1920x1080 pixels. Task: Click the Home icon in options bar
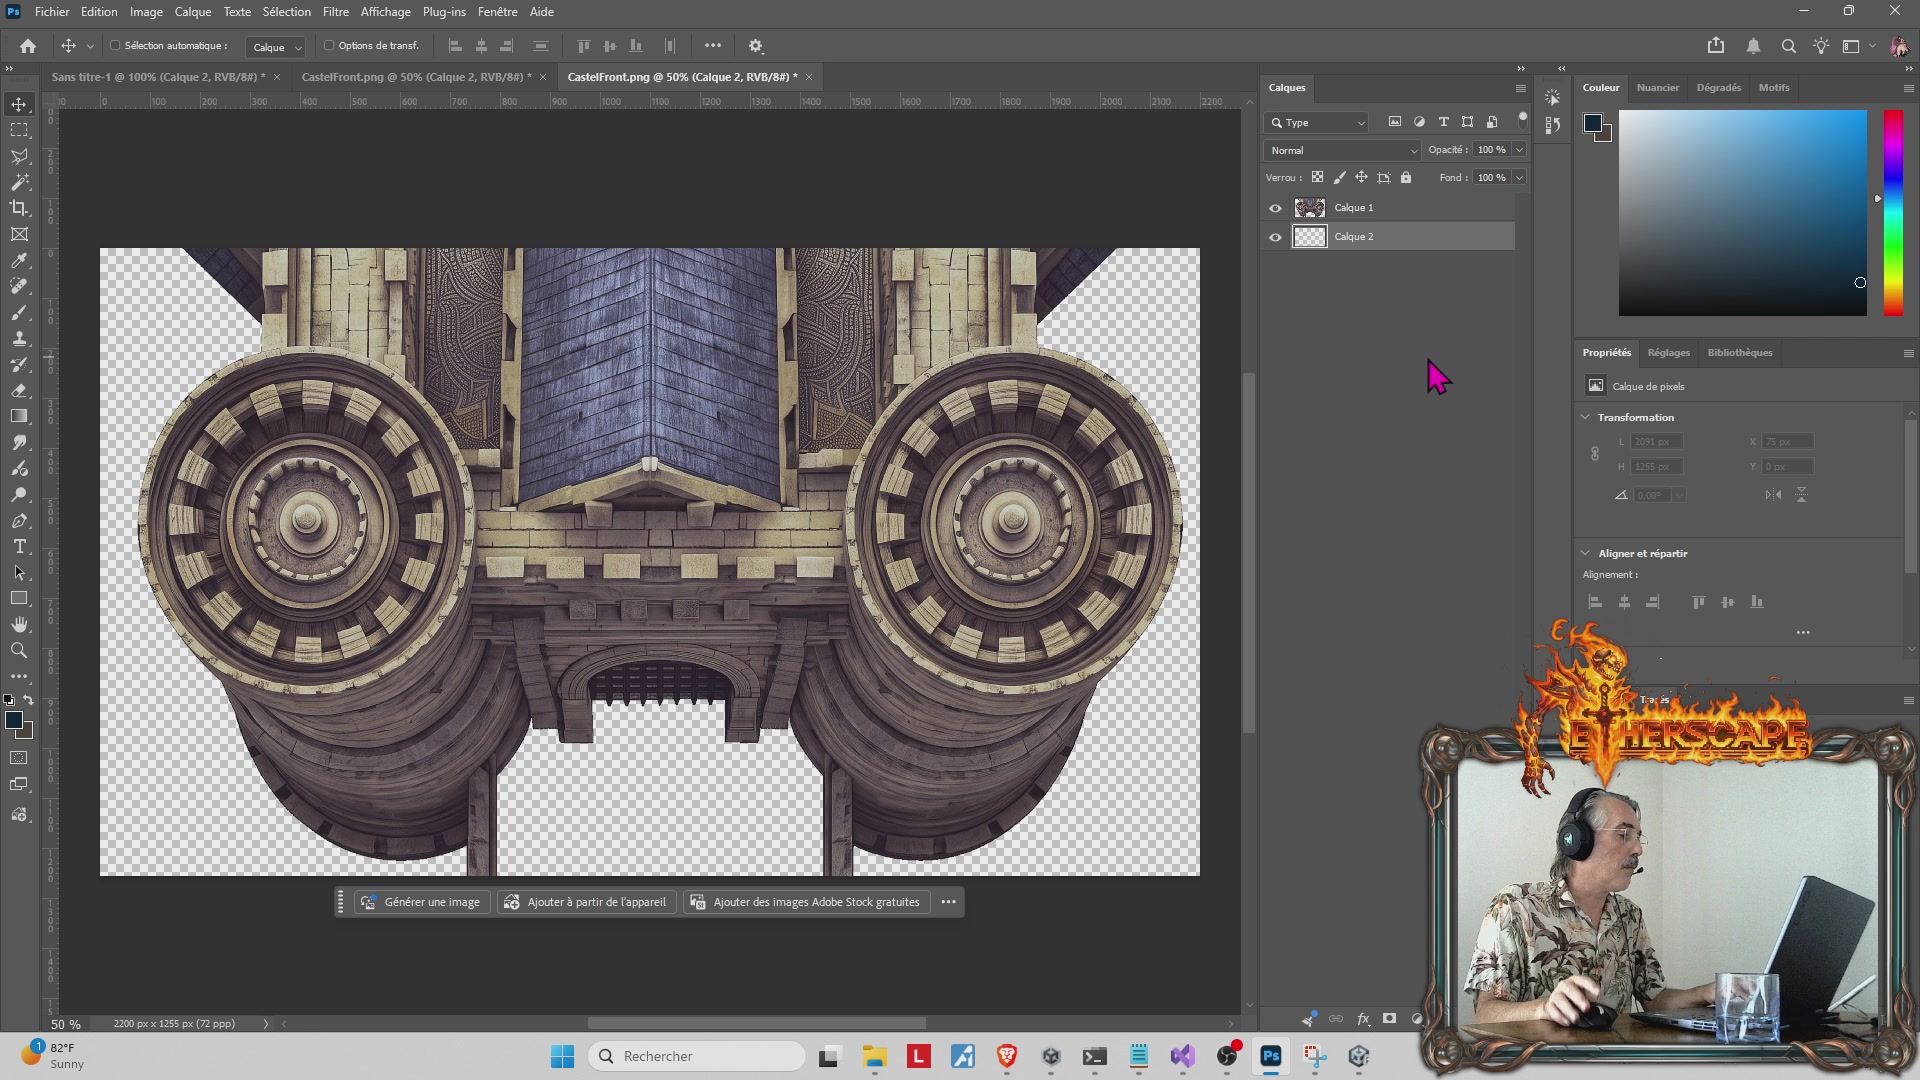(28, 46)
